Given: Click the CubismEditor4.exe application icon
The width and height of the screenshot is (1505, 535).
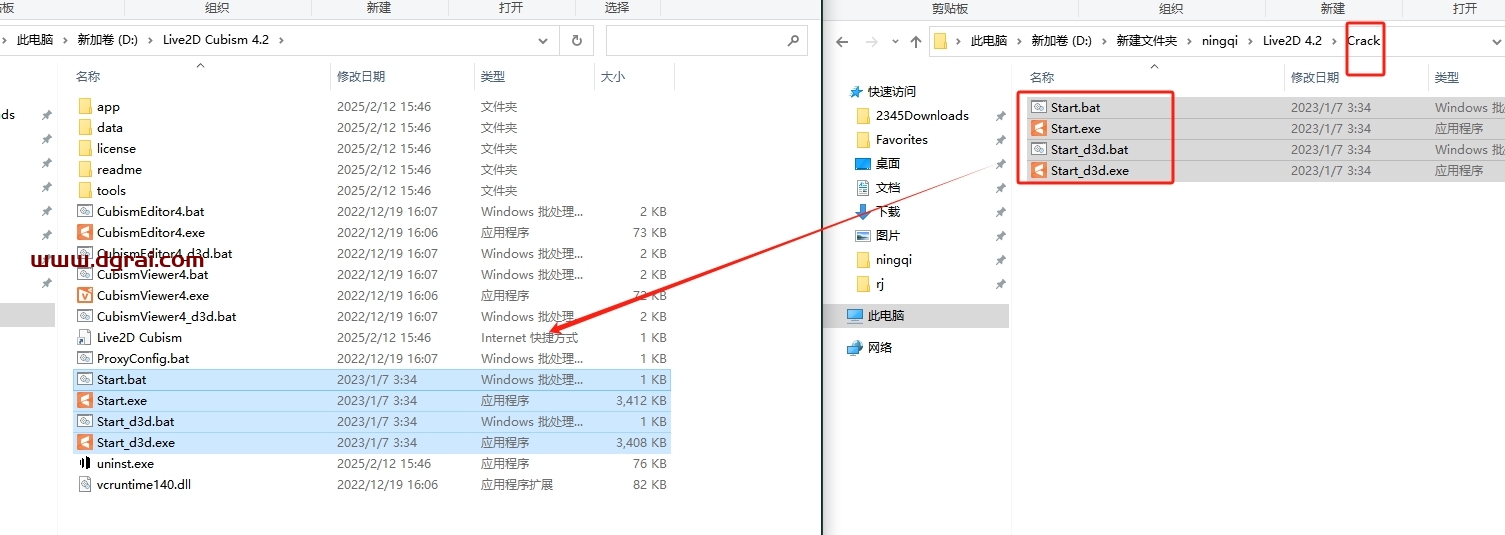Looking at the screenshot, I should pyautogui.click(x=85, y=232).
